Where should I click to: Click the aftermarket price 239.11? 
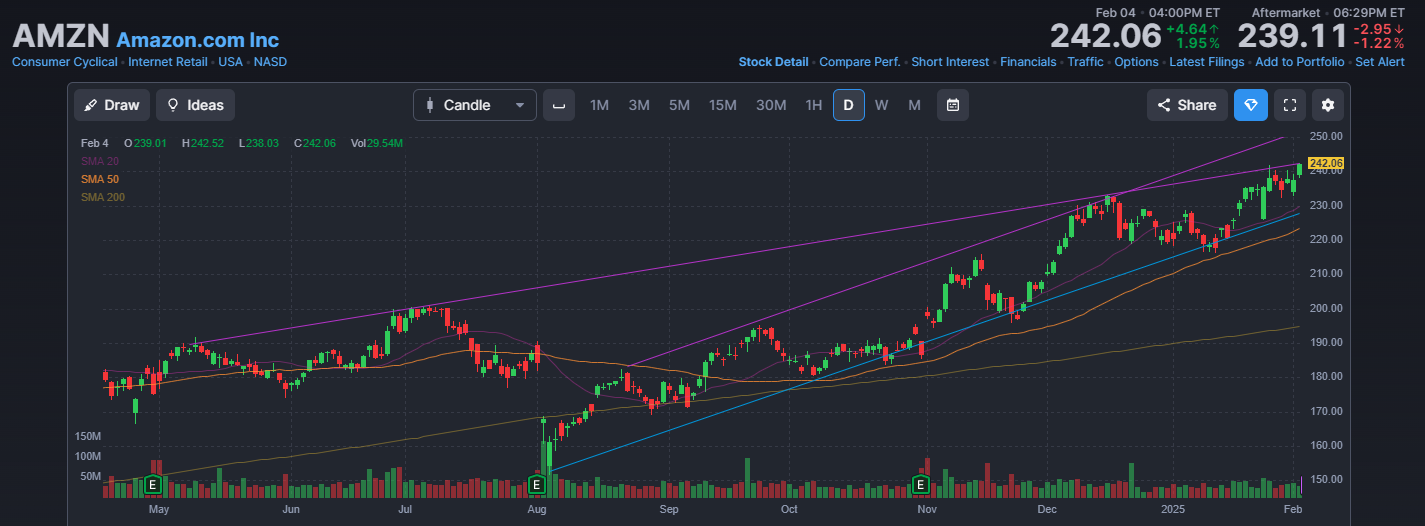point(1292,36)
